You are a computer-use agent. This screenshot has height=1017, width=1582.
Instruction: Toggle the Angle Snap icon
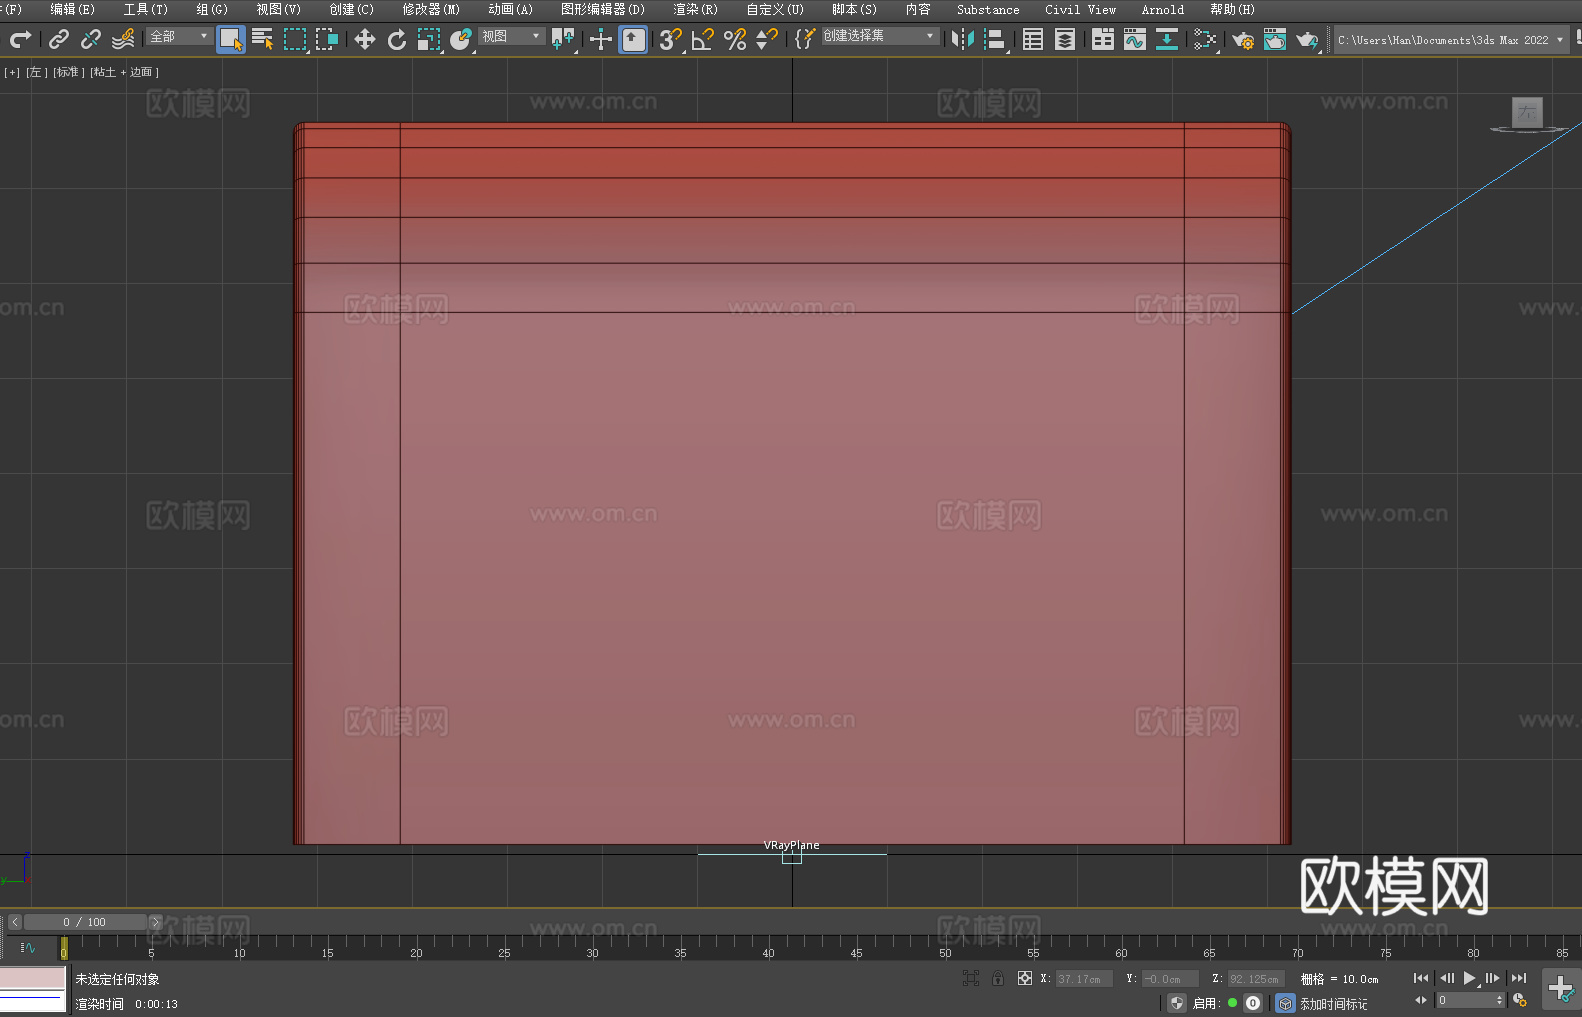(x=703, y=39)
